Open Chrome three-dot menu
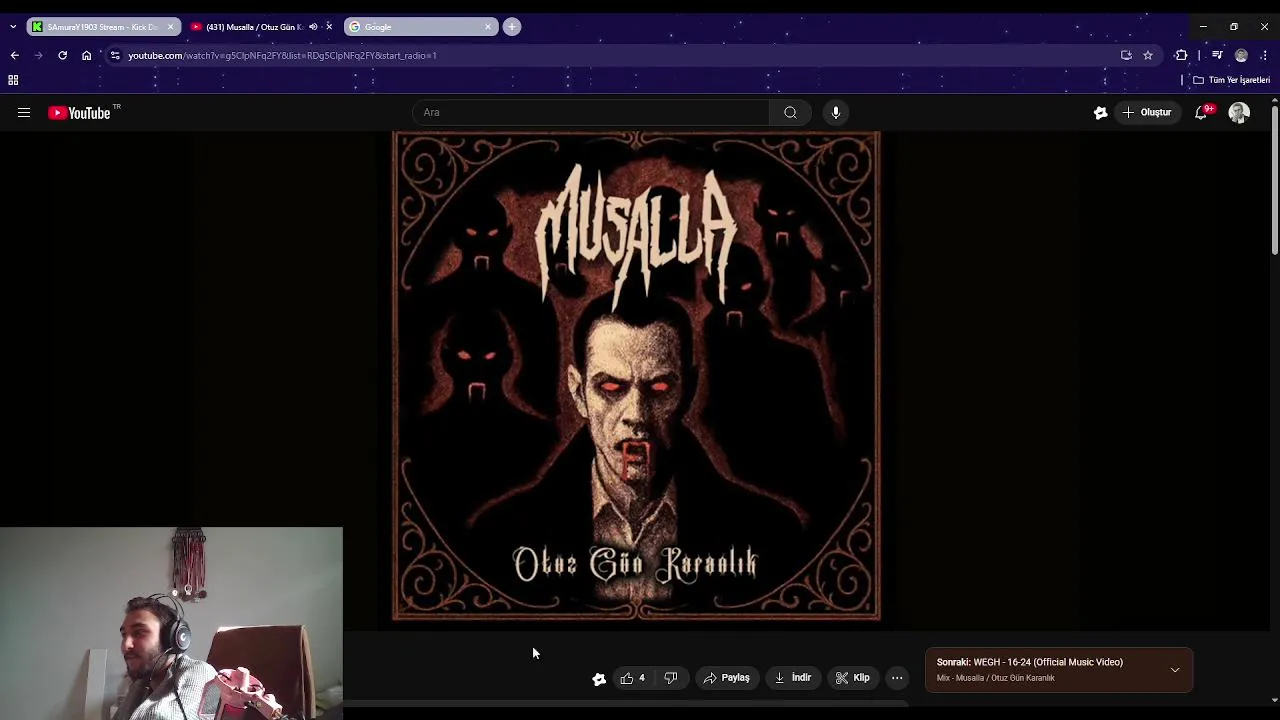The height and width of the screenshot is (720, 1280). 1264,55
